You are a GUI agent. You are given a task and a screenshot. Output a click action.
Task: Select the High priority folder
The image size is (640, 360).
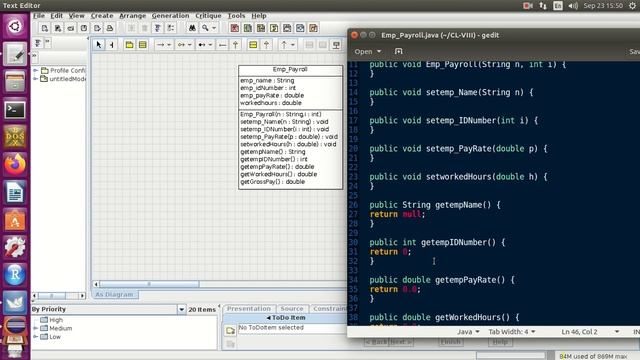(x=51, y=320)
